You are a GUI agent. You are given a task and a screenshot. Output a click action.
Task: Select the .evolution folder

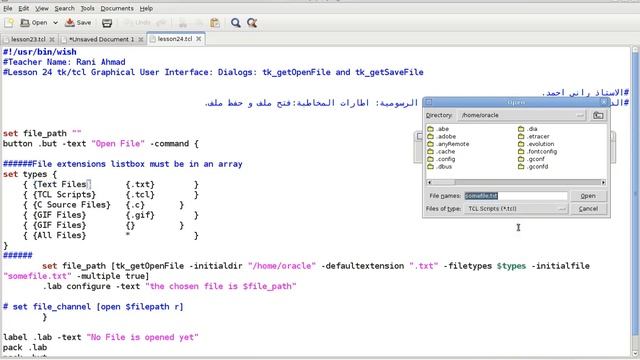[536, 144]
